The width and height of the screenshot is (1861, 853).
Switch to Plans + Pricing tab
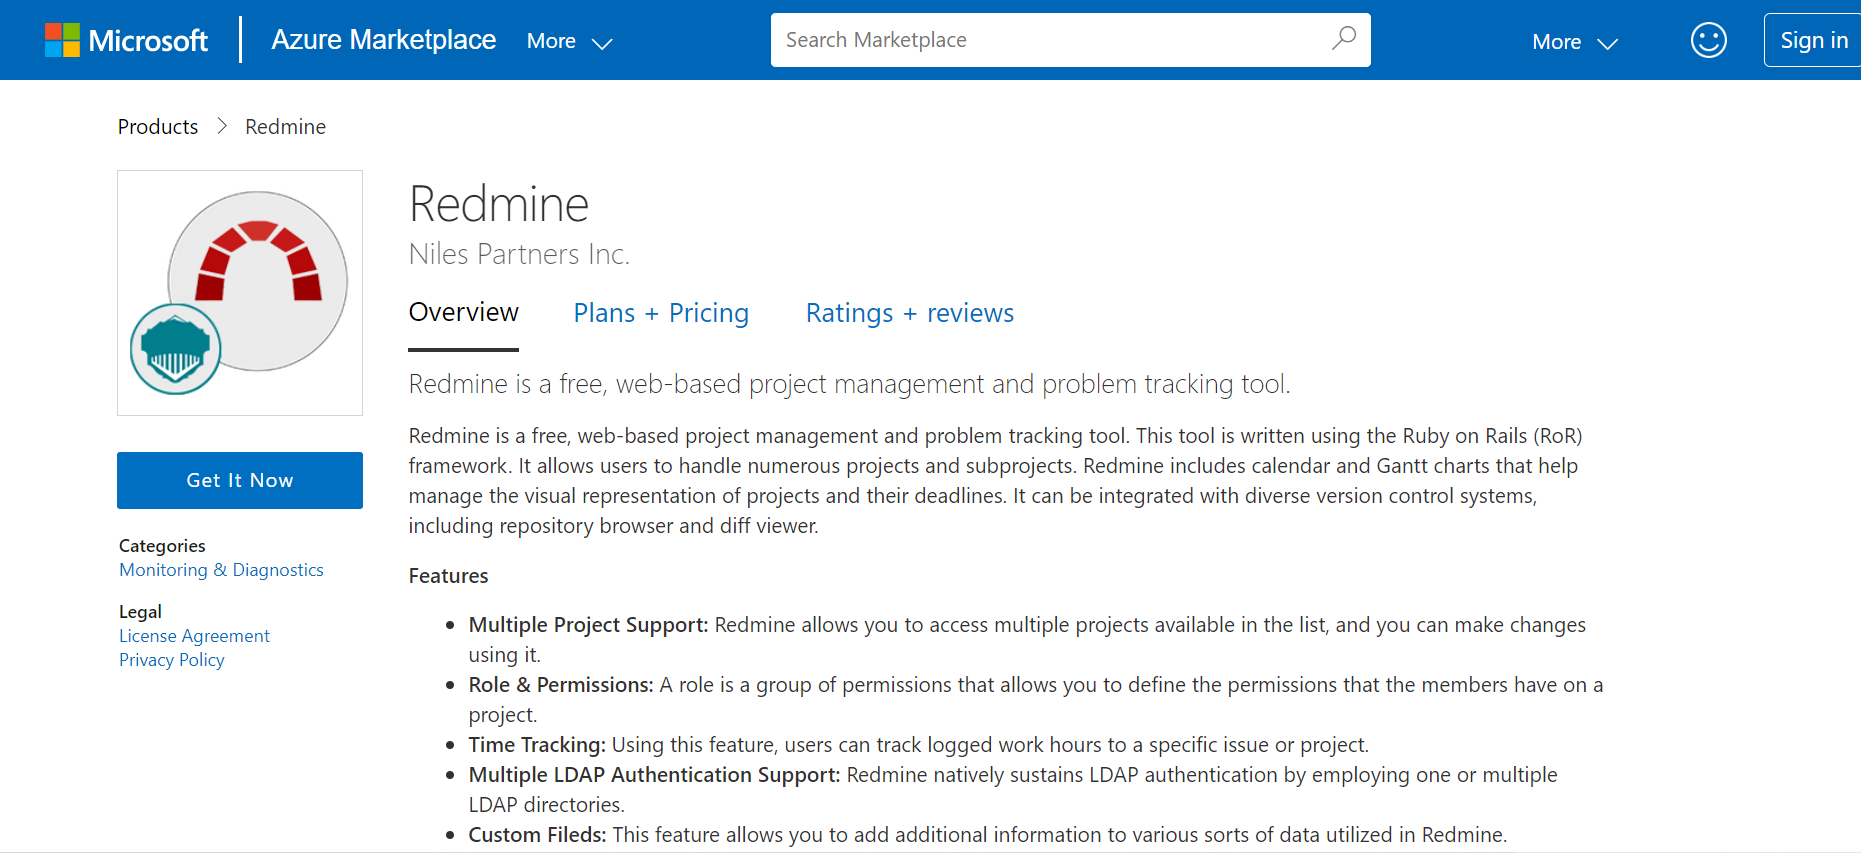(x=661, y=313)
